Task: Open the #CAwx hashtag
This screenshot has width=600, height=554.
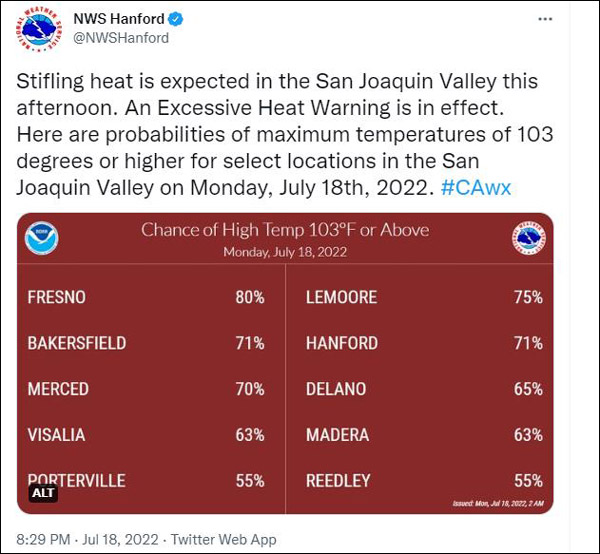Action: point(476,188)
